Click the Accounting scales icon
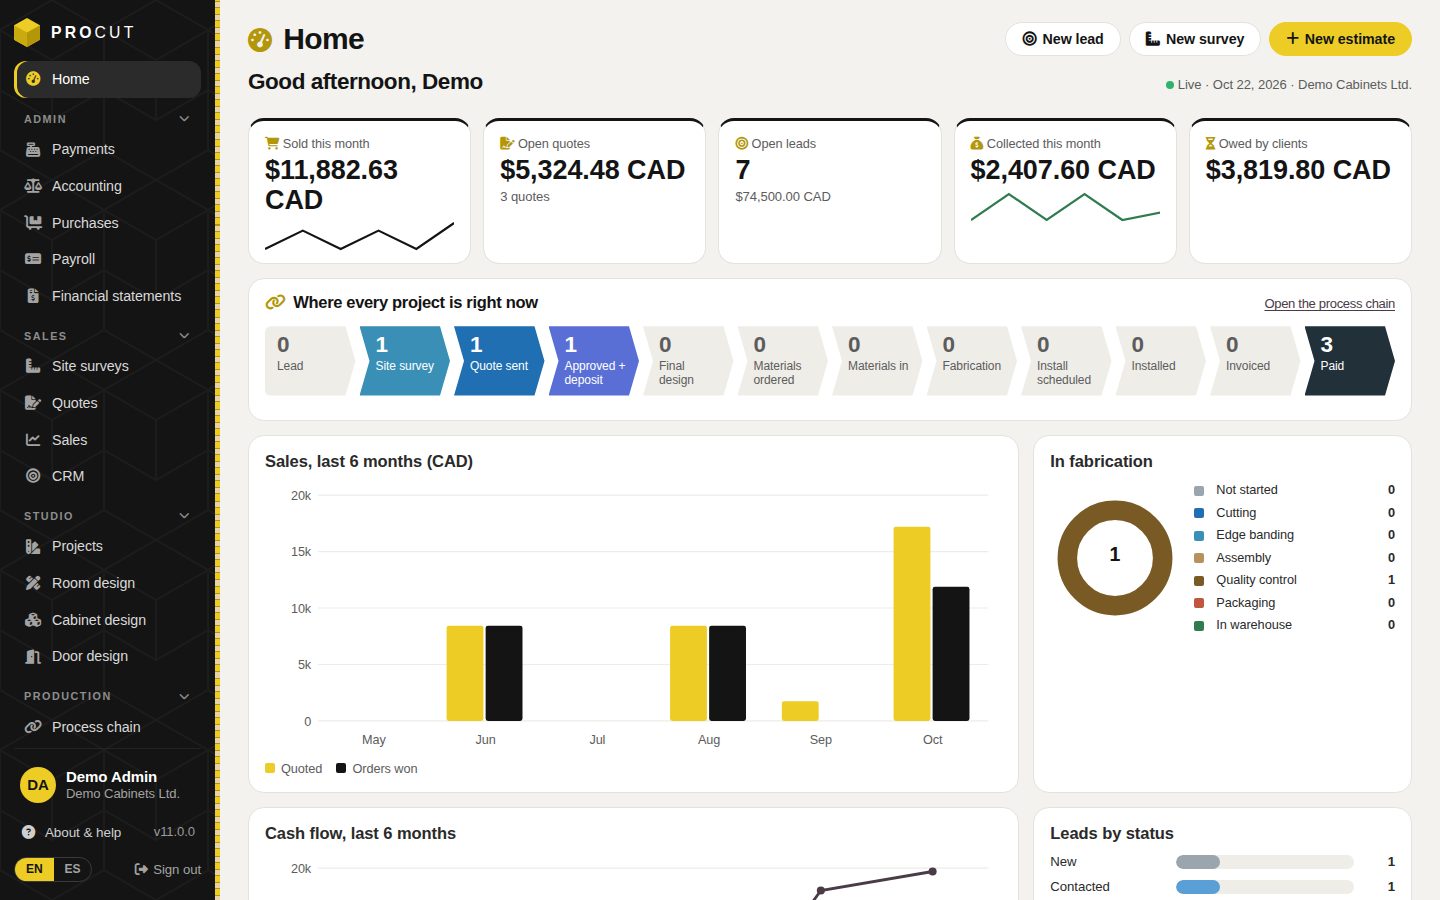Image resolution: width=1440 pixels, height=900 pixels. [33, 186]
